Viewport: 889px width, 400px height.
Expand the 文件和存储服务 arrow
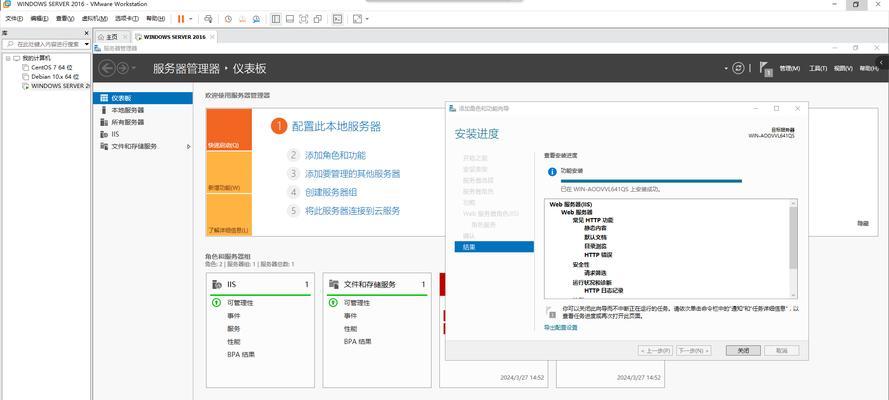188,146
